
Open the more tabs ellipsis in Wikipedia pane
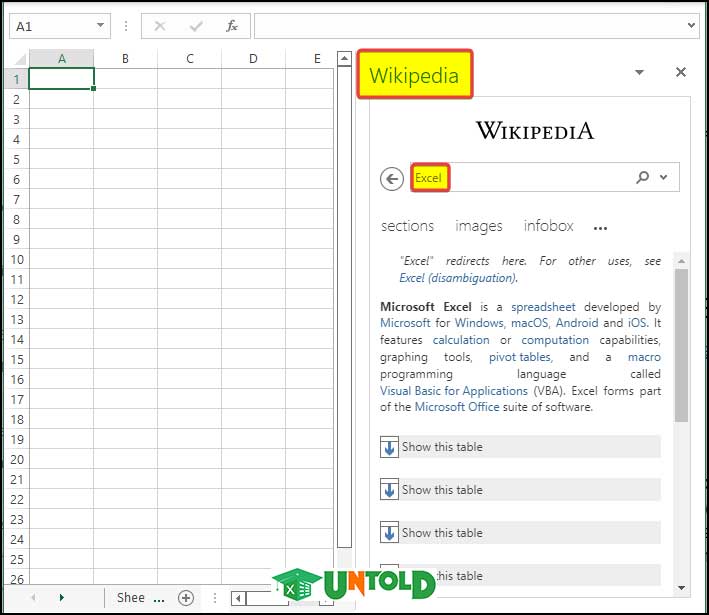point(600,228)
